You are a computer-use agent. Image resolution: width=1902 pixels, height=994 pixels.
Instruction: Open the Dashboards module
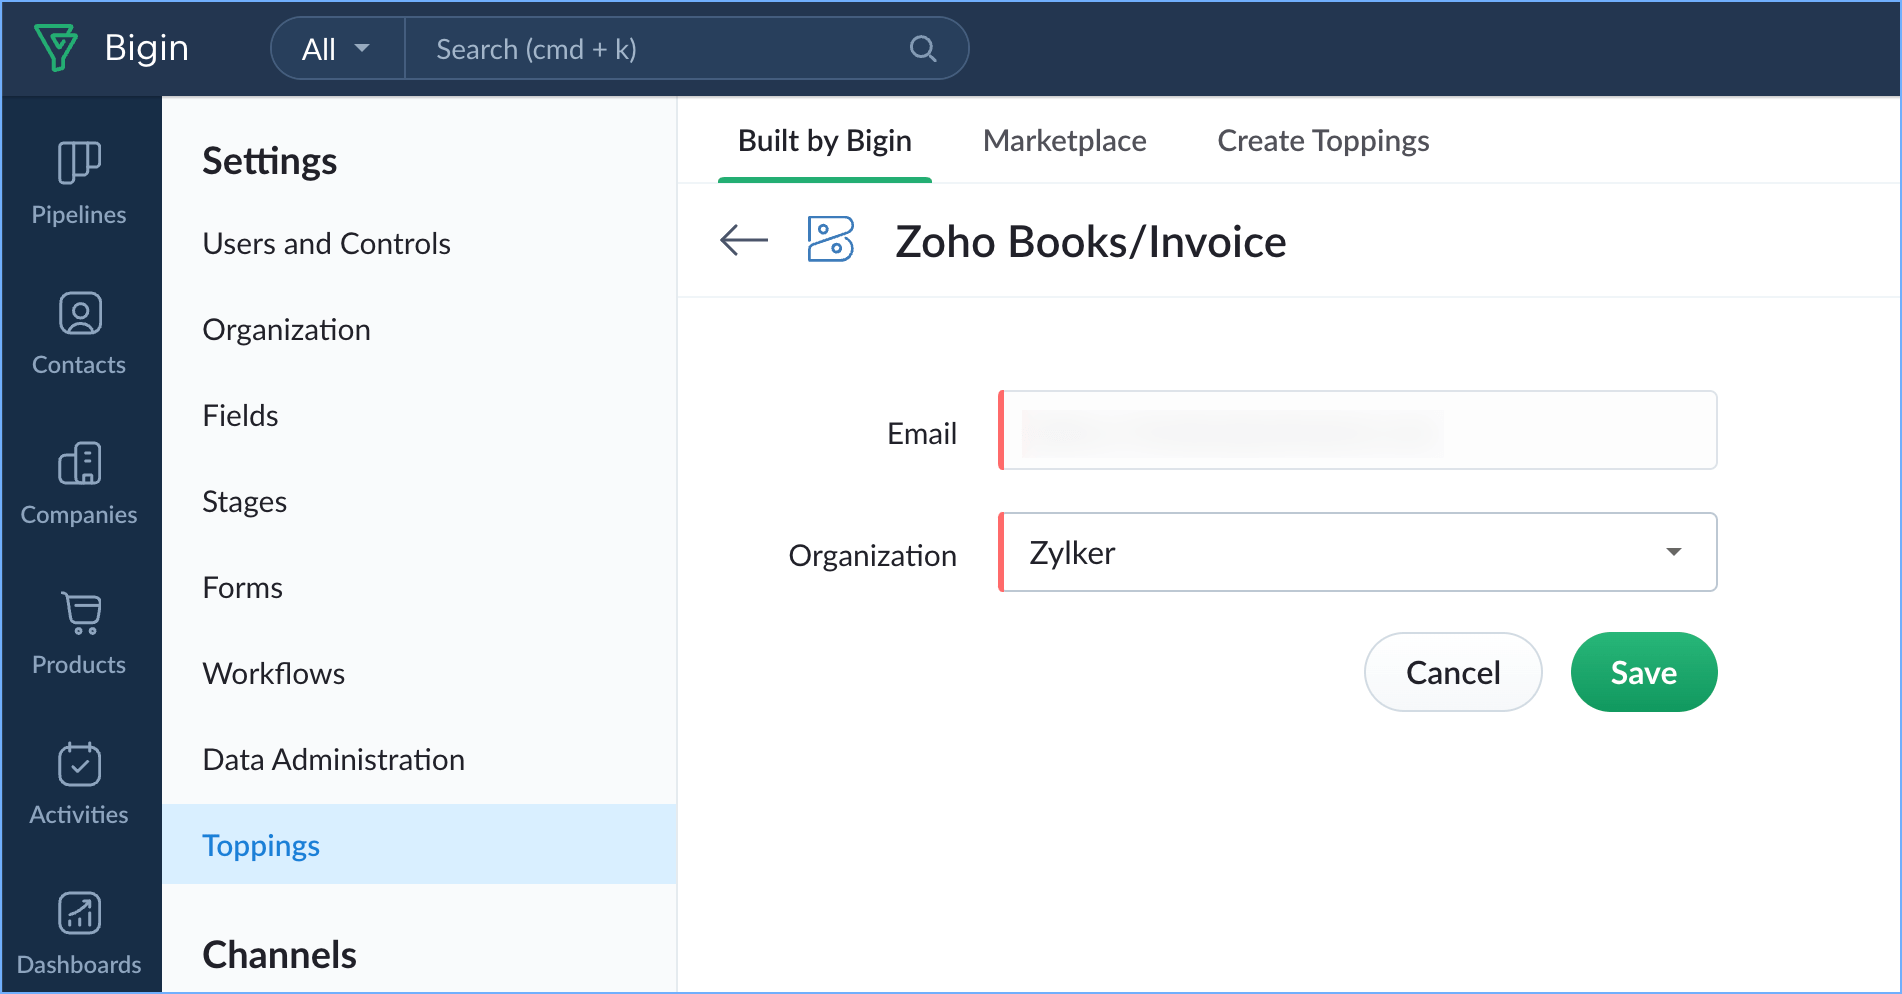[79, 933]
